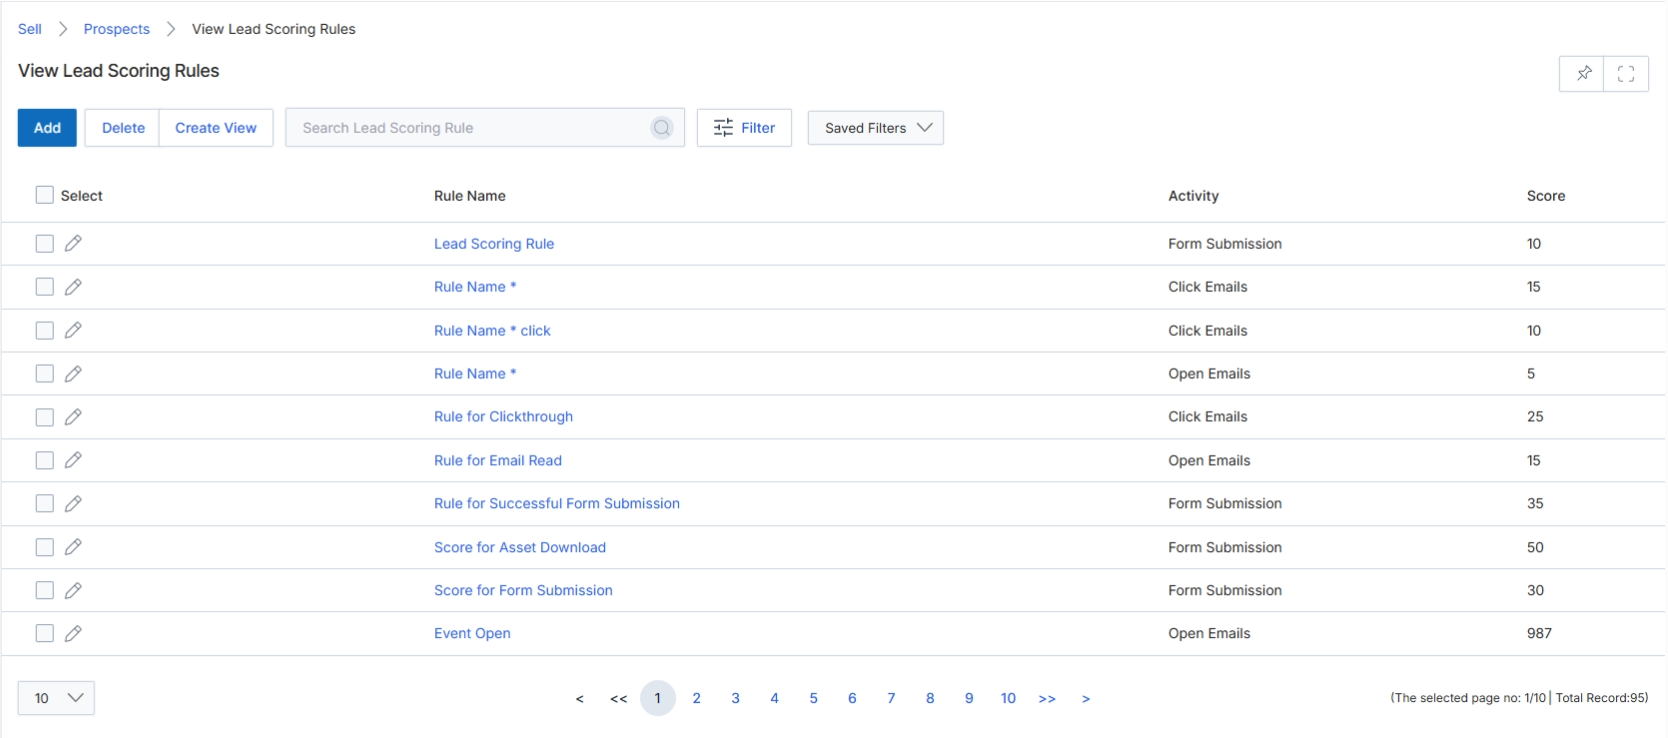The image size is (1668, 738).
Task: Jump forward with double-arrow pager
Action: click(1047, 699)
